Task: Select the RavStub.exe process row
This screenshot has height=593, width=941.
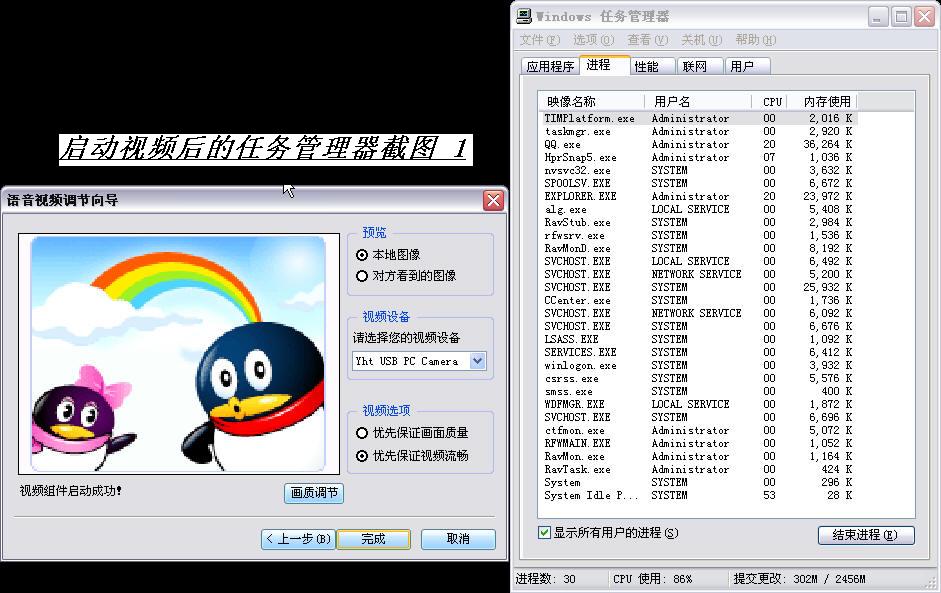Action: click(699, 223)
